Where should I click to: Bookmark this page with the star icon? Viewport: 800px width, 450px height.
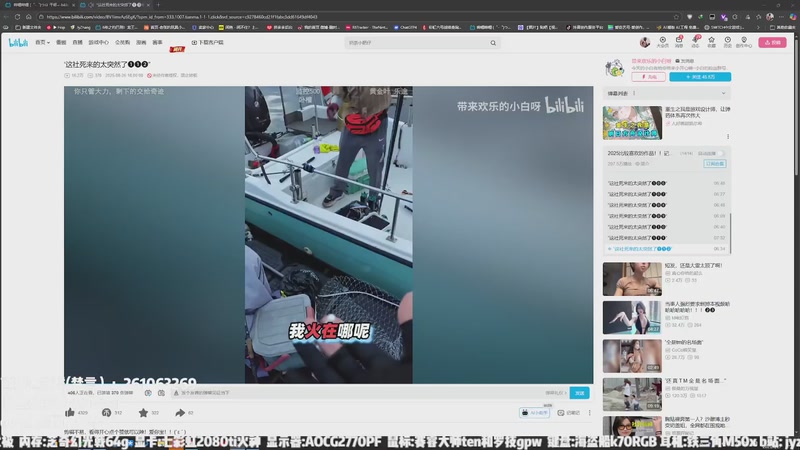[676, 17]
